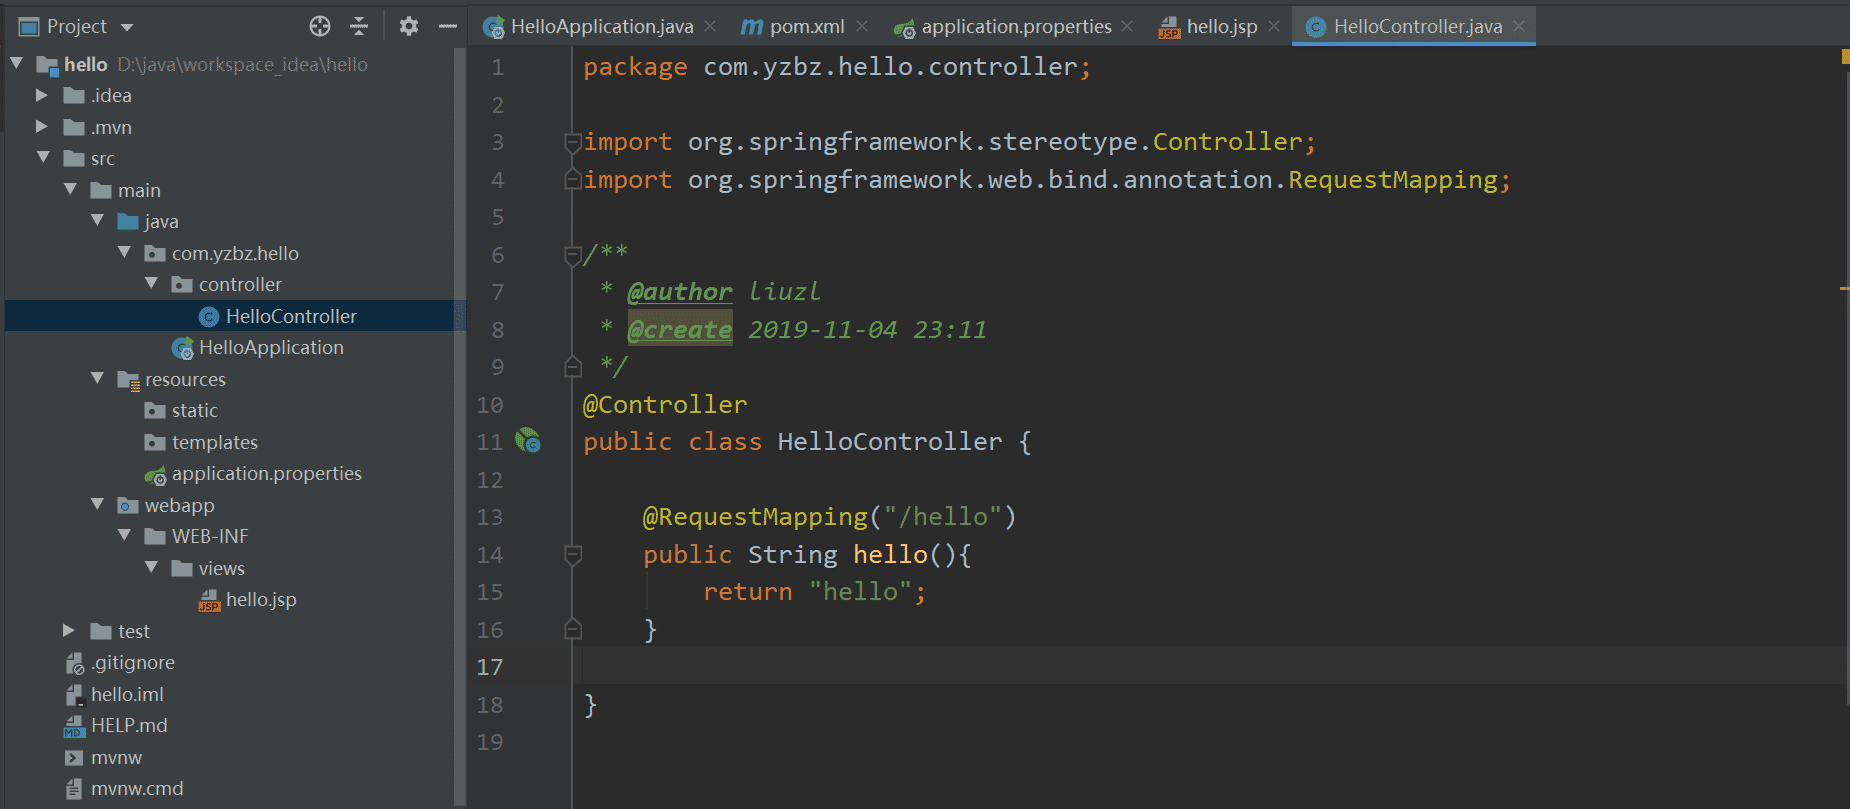The image size is (1850, 809).
Task: Collapse the hello project root arrow
Action: tap(16, 63)
